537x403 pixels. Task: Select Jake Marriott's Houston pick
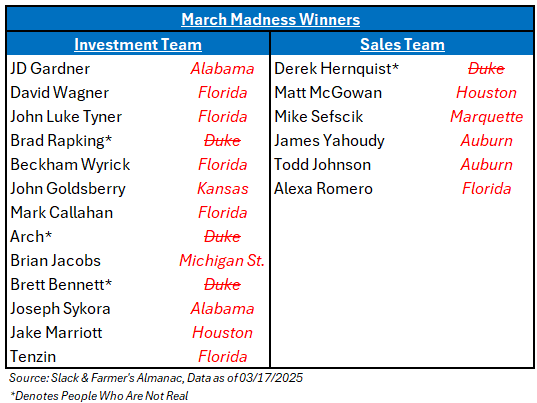pos(223,332)
